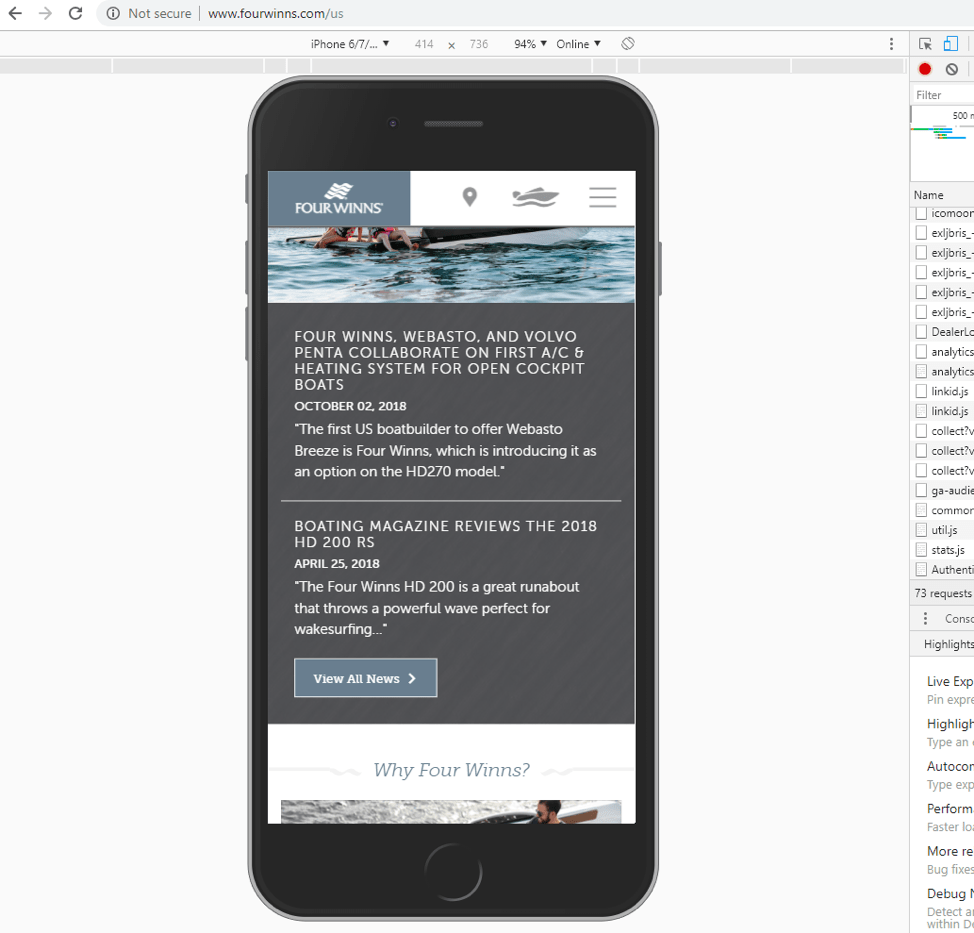Open the boat models icon
The height and width of the screenshot is (933, 974).
click(535, 197)
